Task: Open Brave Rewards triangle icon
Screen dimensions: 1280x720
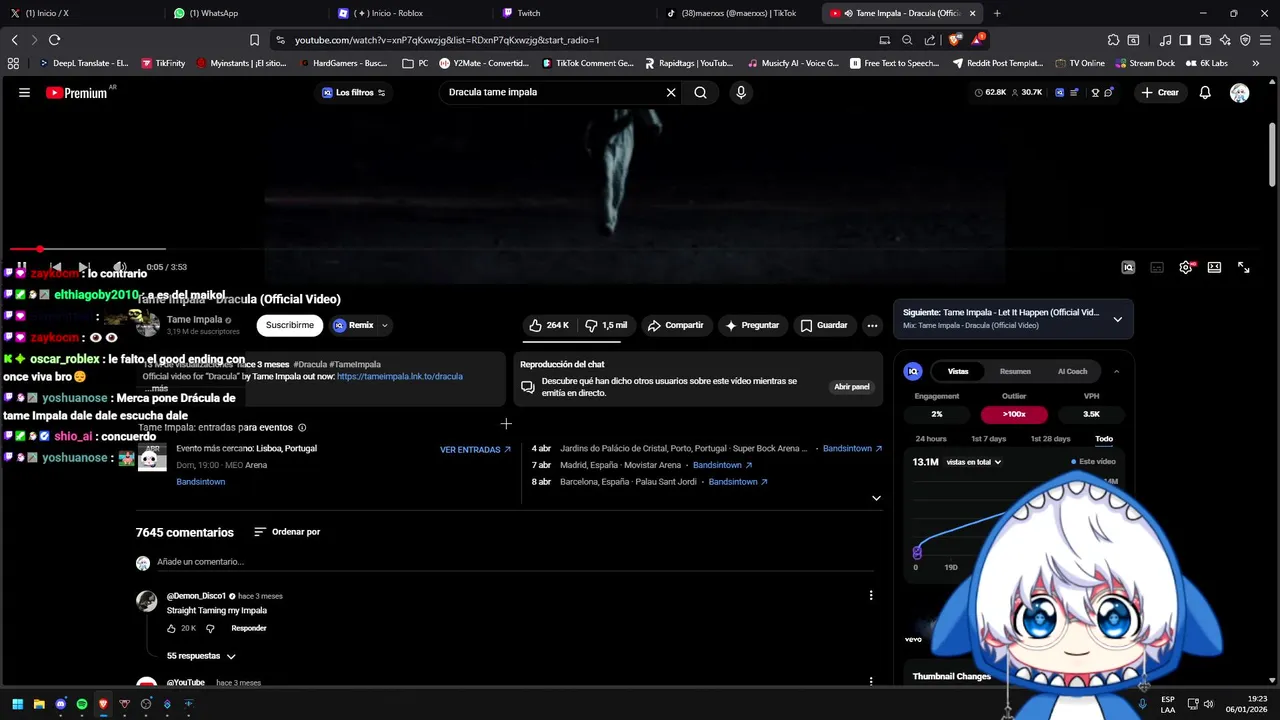Action: [x=977, y=40]
